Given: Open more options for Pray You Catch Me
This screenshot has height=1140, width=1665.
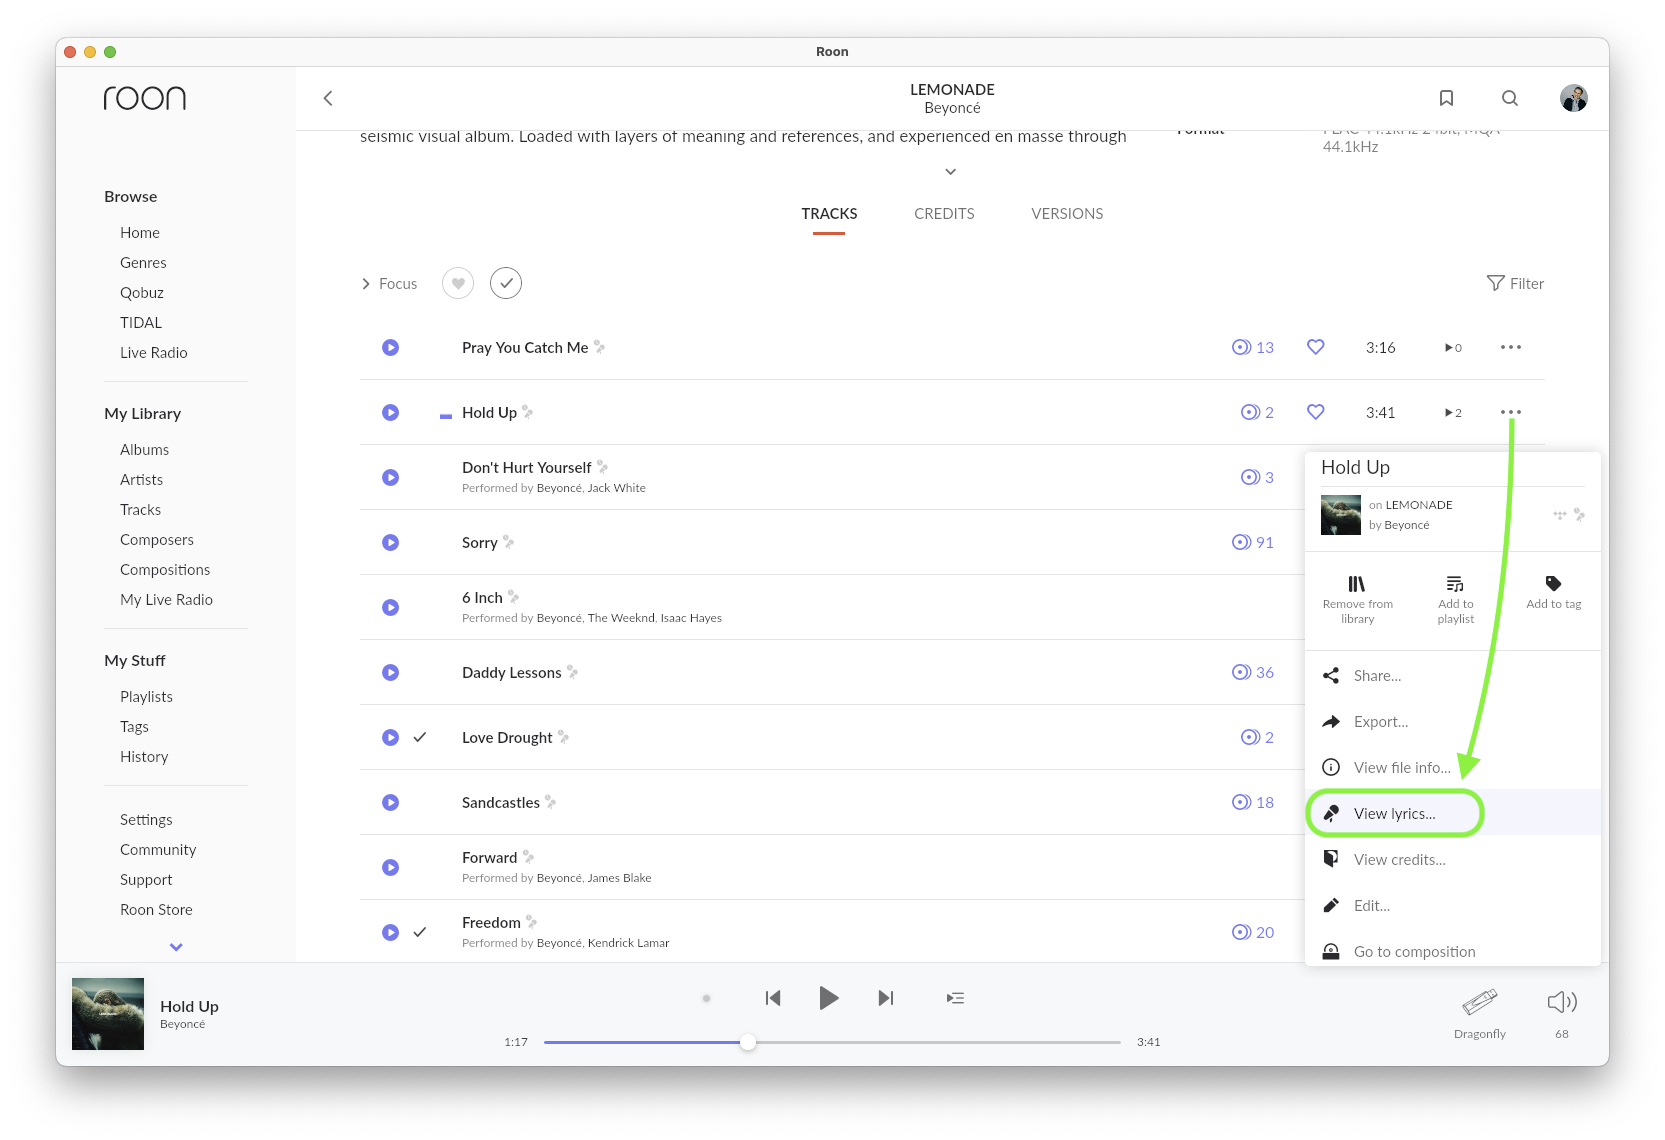Looking at the screenshot, I should pyautogui.click(x=1511, y=347).
